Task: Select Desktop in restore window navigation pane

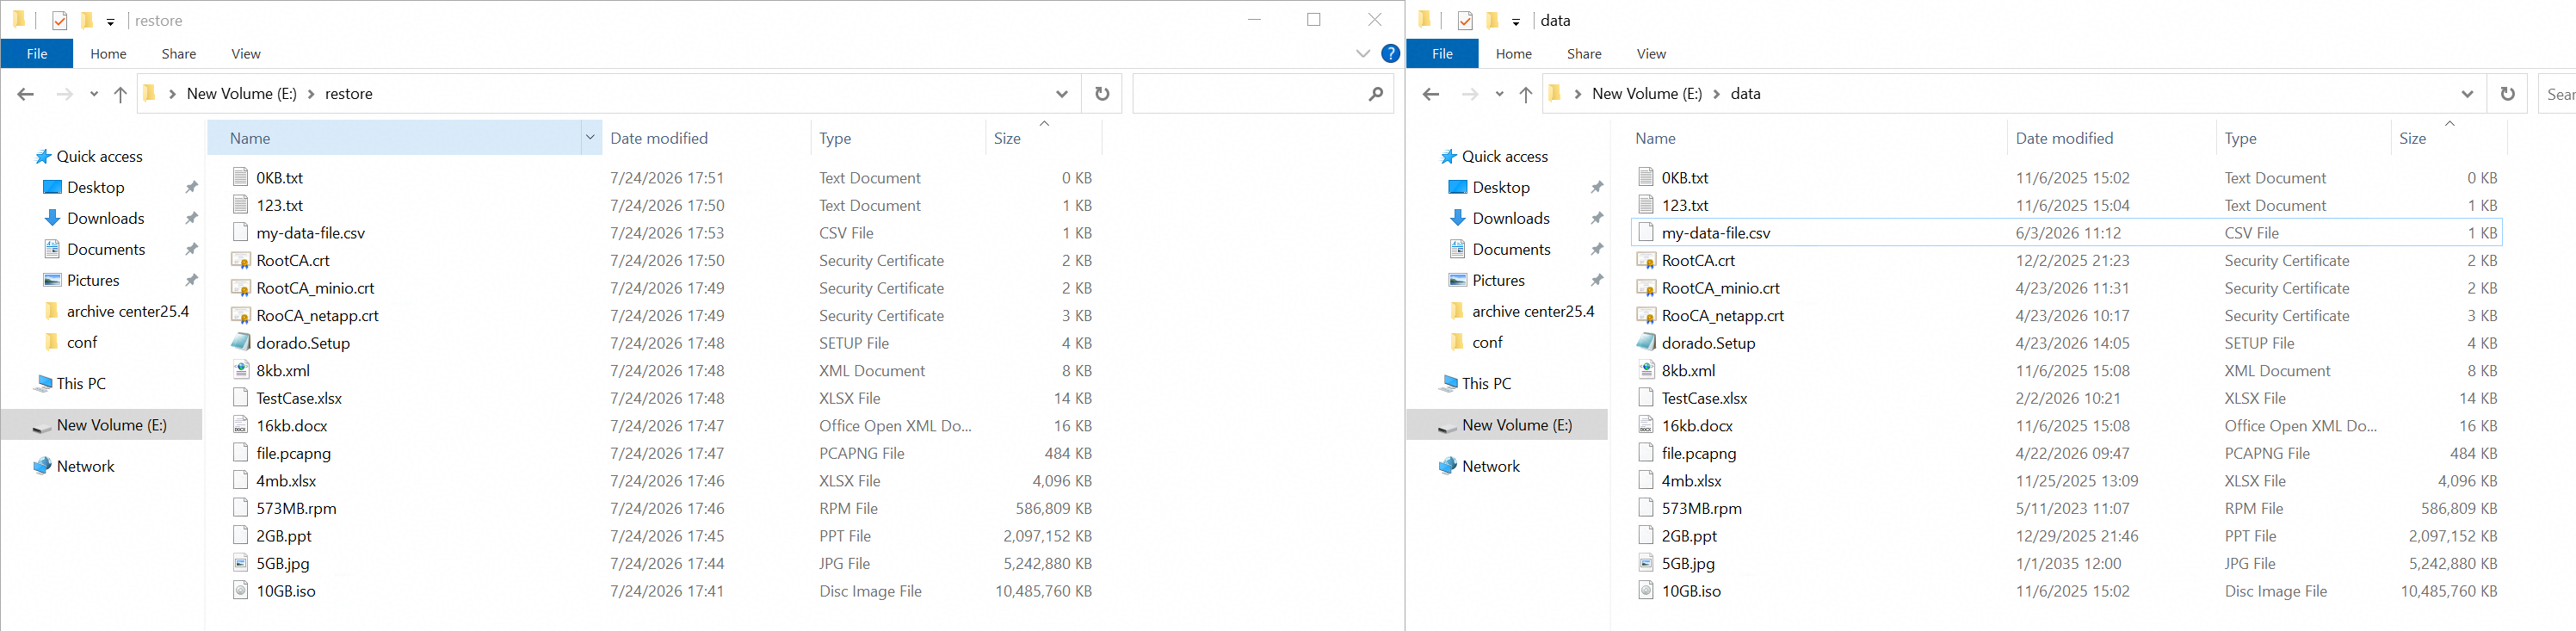Action: pos(96,187)
